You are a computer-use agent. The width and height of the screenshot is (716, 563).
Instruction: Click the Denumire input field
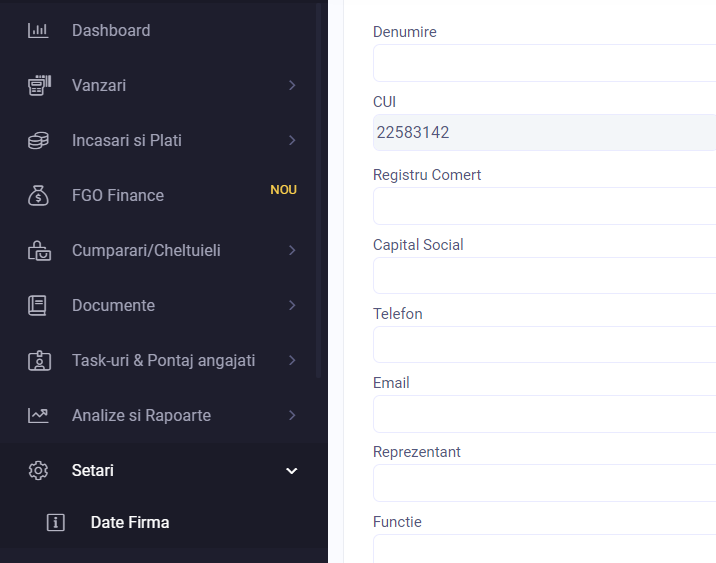544,63
